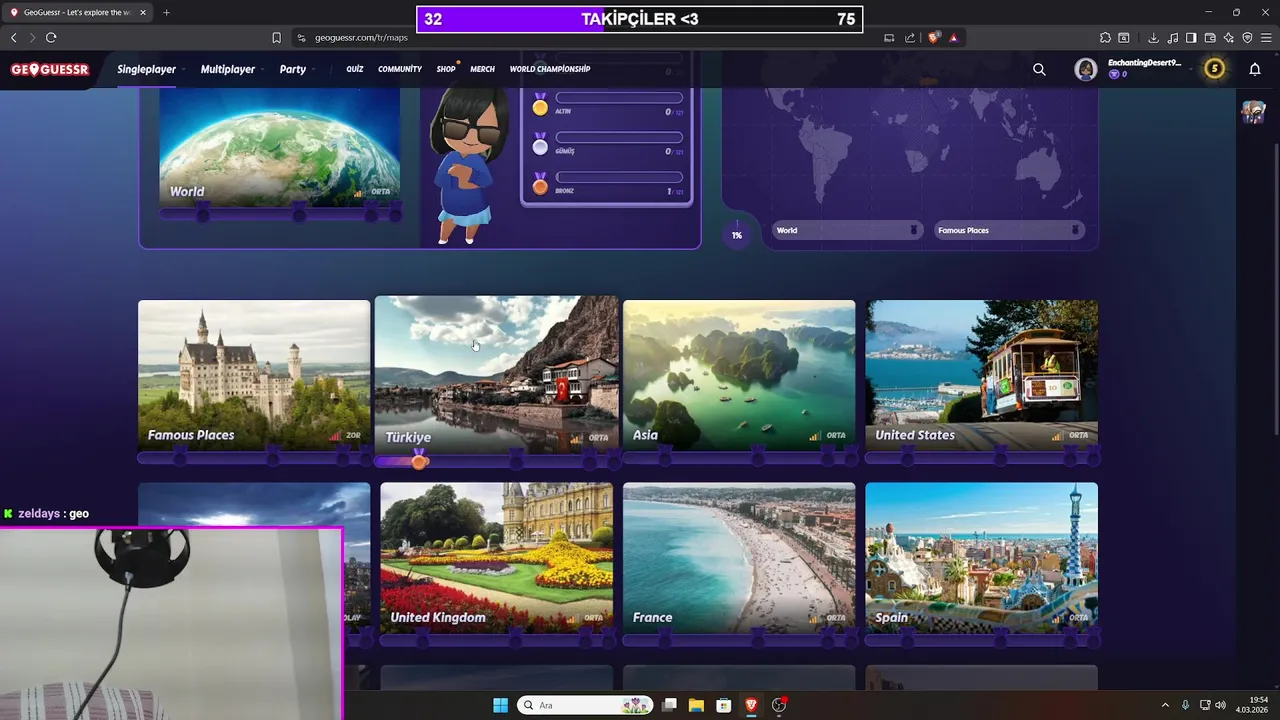Click the Famous Places button under map
The width and height of the screenshot is (1280, 720).
tap(1008, 230)
